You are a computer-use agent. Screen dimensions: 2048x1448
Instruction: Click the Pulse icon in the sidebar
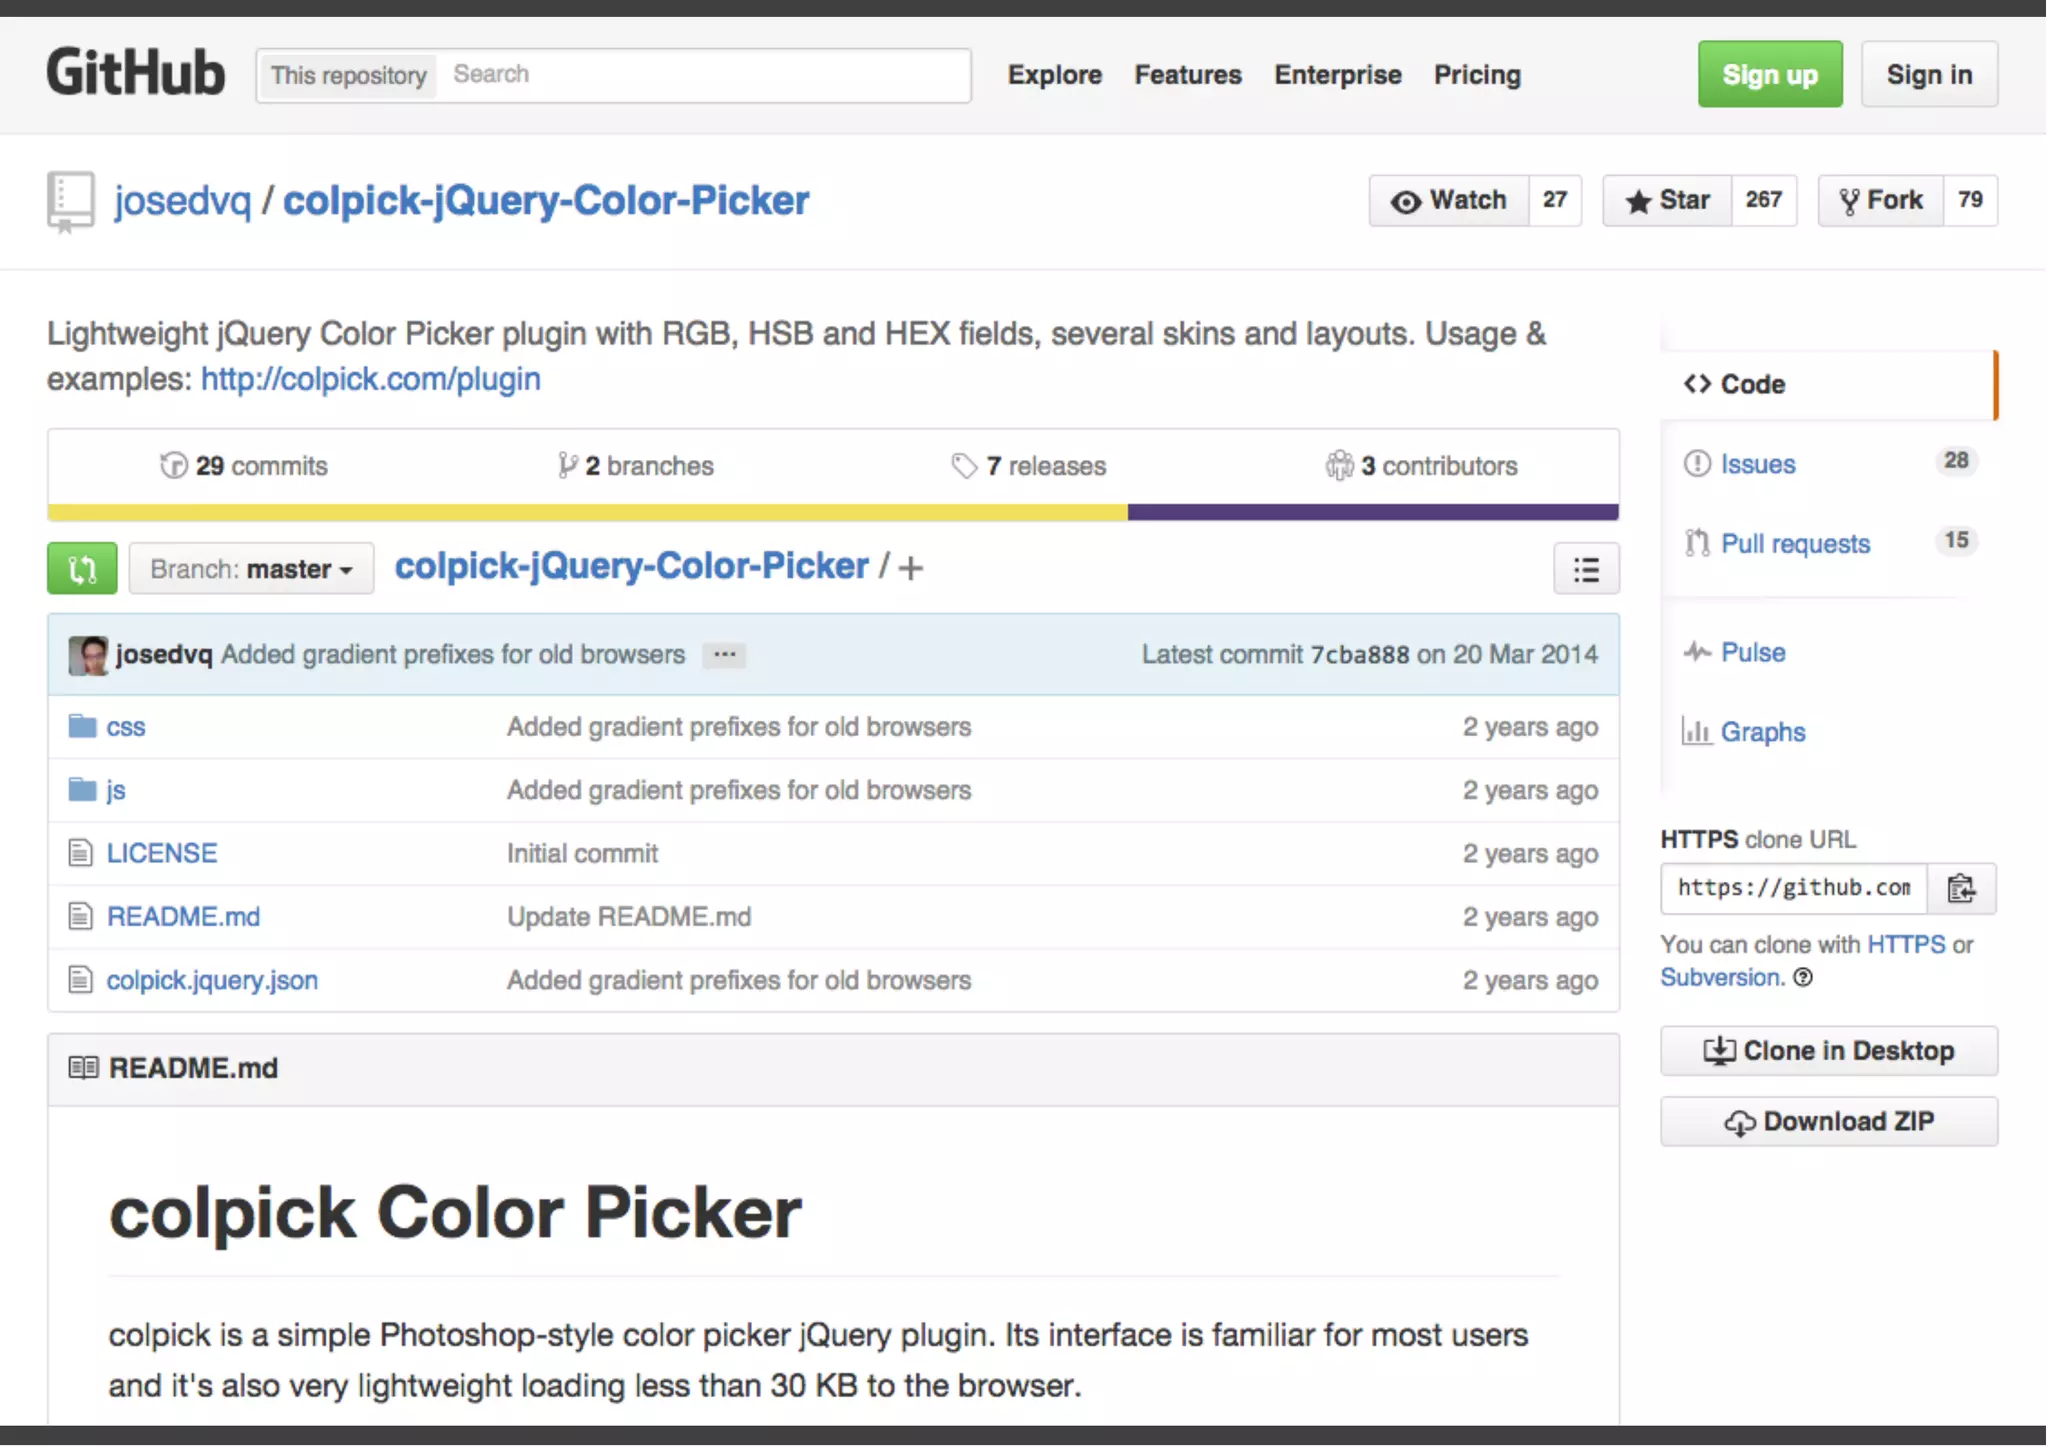pyautogui.click(x=1697, y=652)
